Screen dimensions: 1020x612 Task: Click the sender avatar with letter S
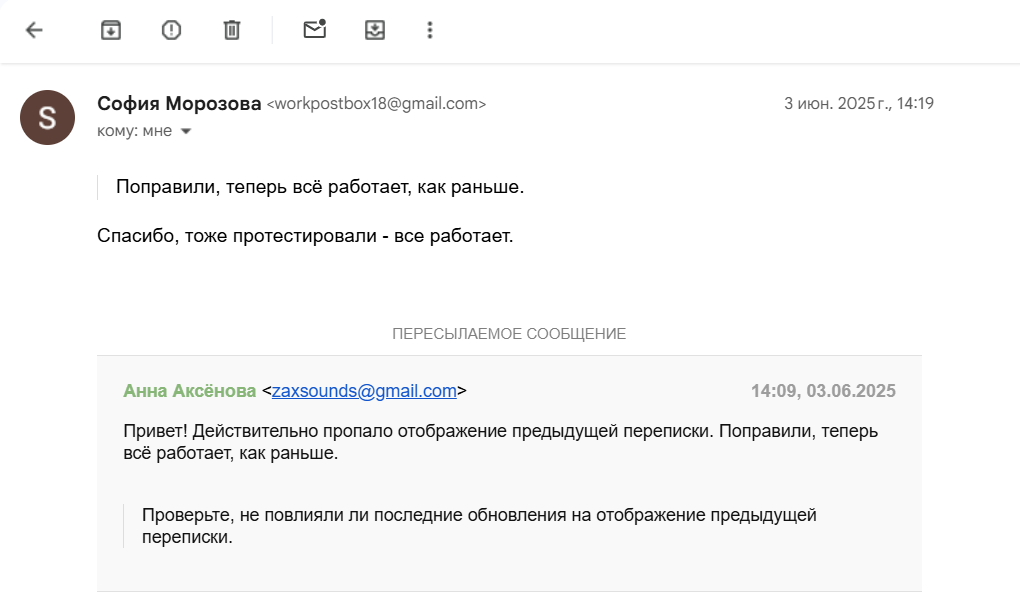47,117
